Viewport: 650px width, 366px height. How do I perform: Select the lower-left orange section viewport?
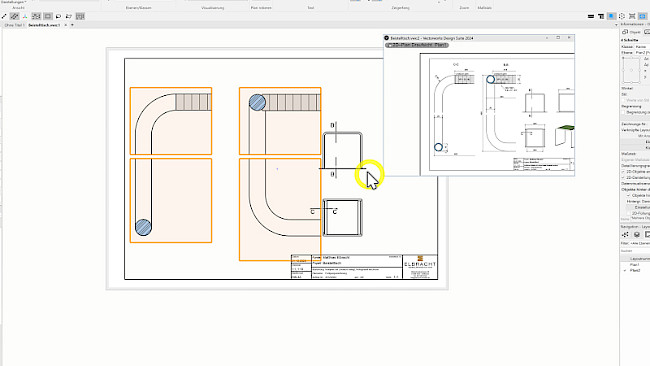tap(171, 201)
